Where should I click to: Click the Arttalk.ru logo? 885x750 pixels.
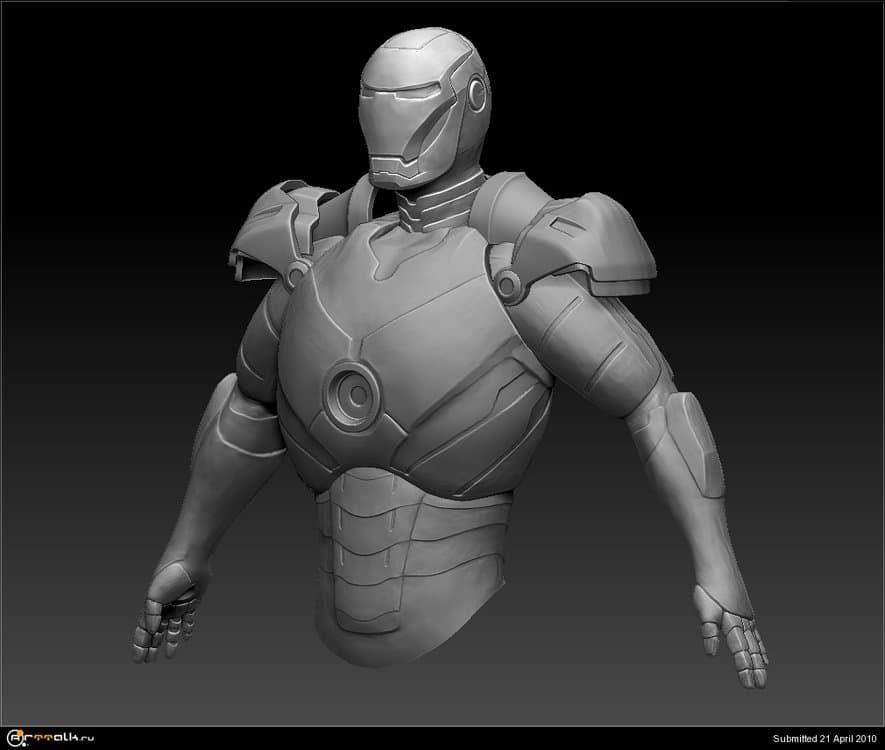point(50,738)
